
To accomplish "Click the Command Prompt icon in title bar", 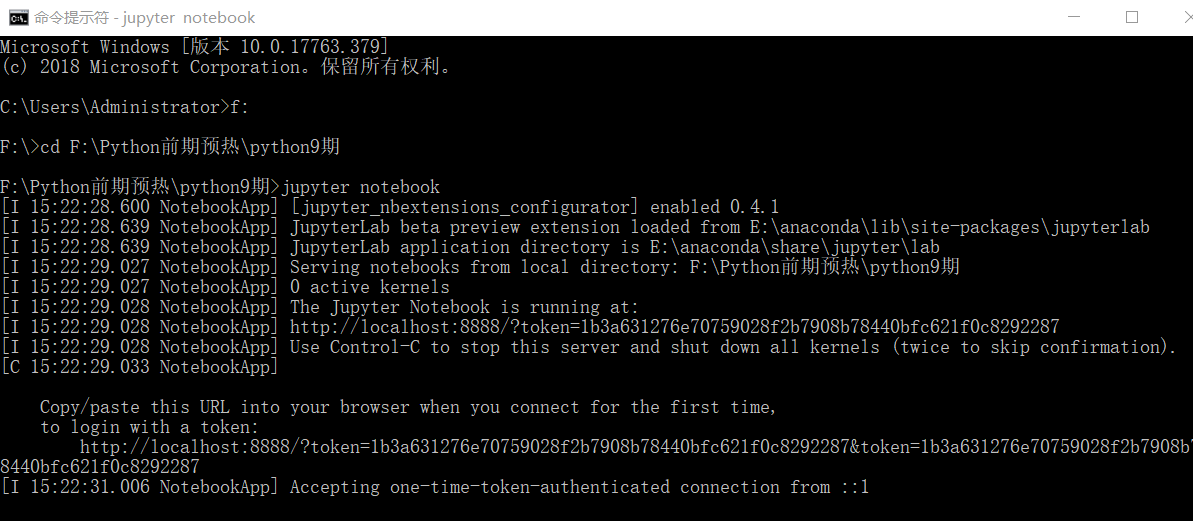I will point(18,17).
